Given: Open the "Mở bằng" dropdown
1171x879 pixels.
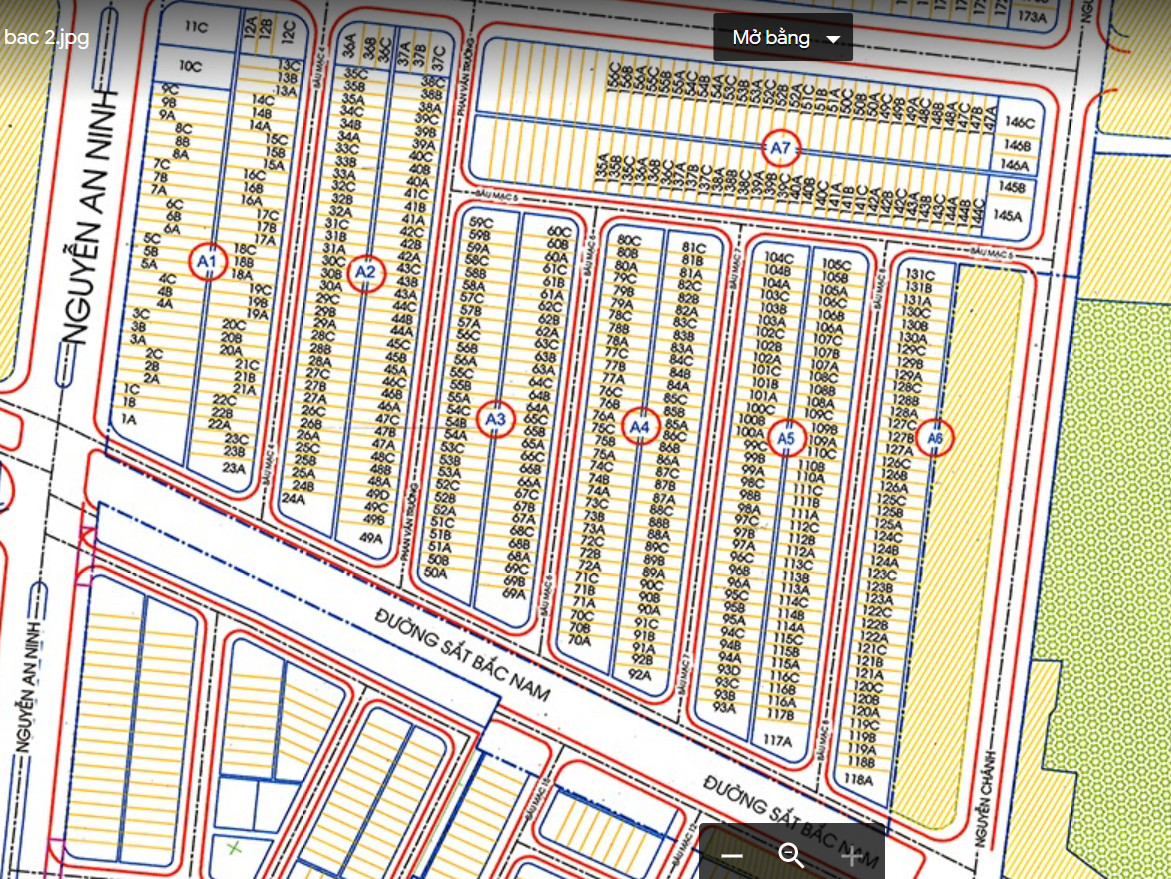Looking at the screenshot, I should click(x=783, y=38).
